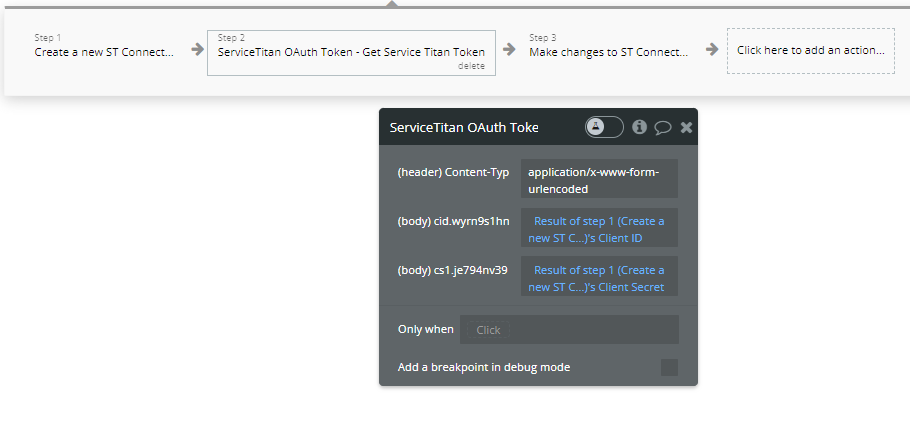This screenshot has width=910, height=429.
Task: Click the arrow between Step 1 and Step 2
Action: pos(197,49)
